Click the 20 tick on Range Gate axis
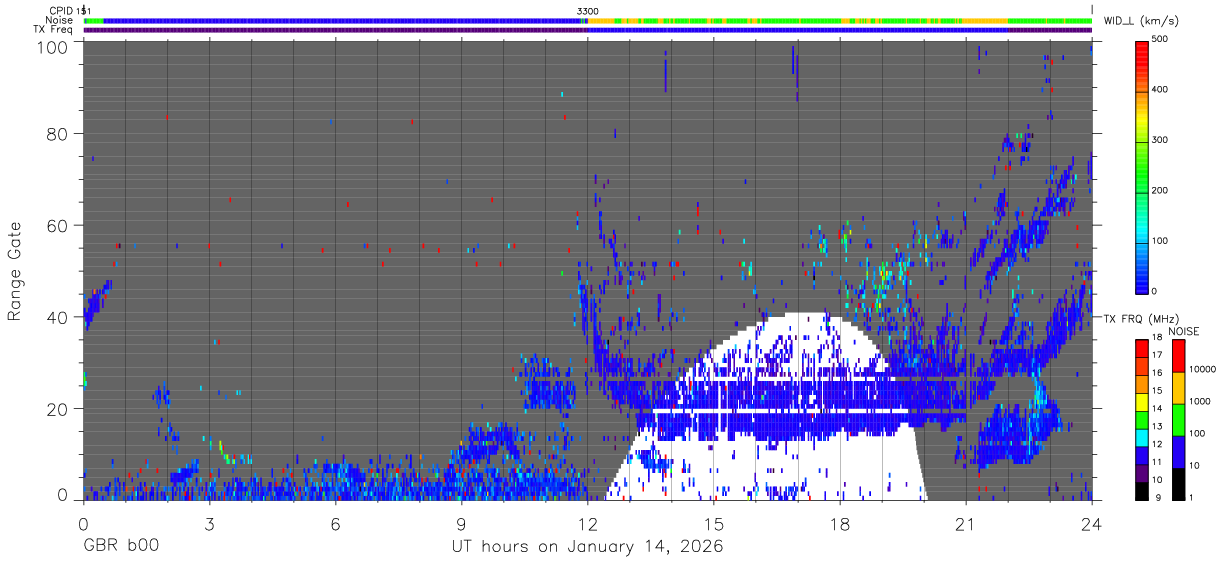Viewport: 1228px width, 567px height. click(x=58, y=409)
